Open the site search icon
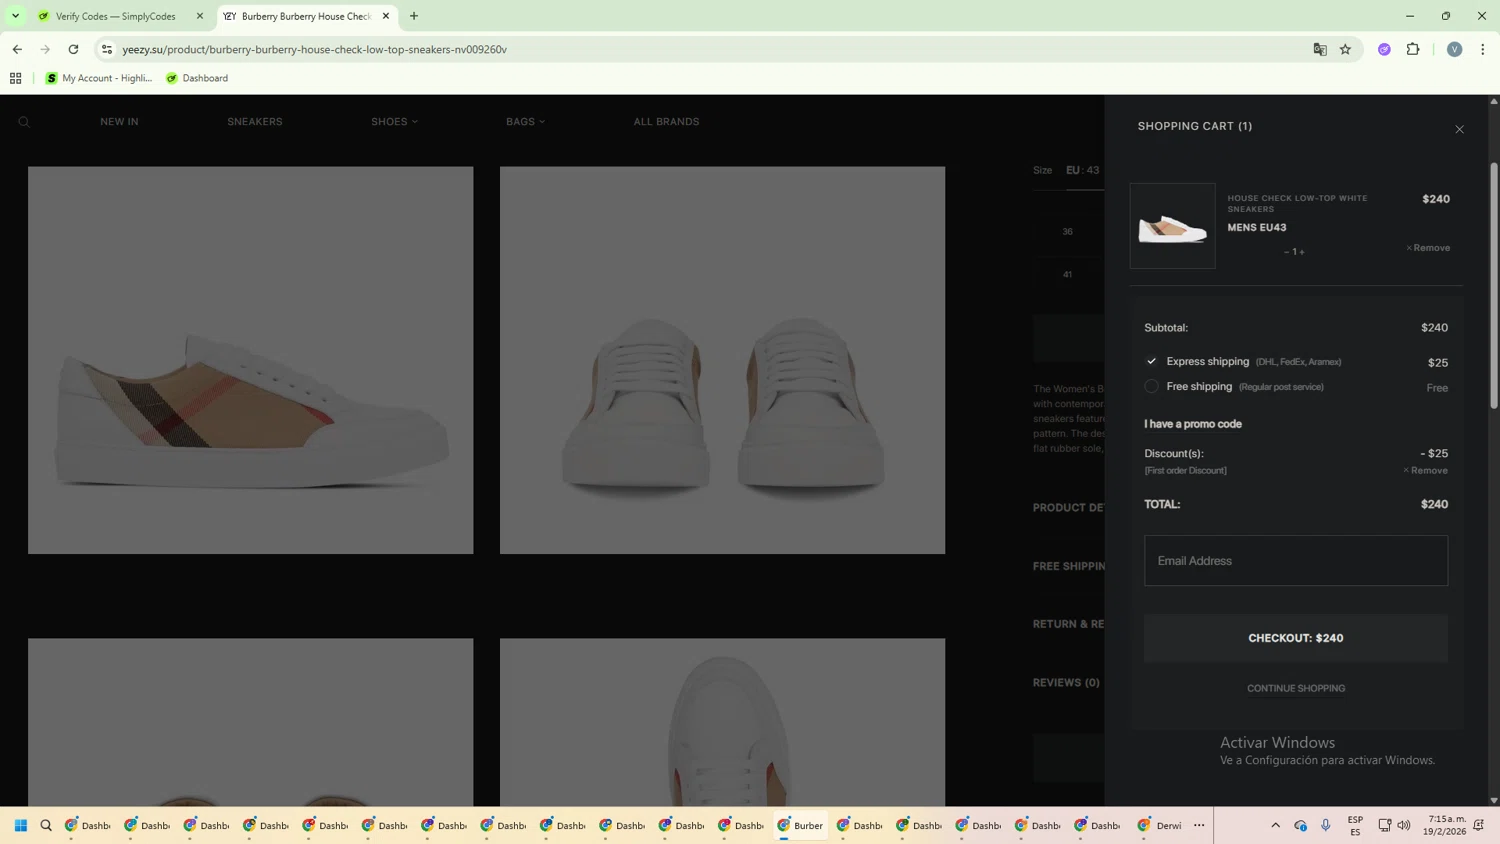This screenshot has height=844, width=1500. pos(24,122)
